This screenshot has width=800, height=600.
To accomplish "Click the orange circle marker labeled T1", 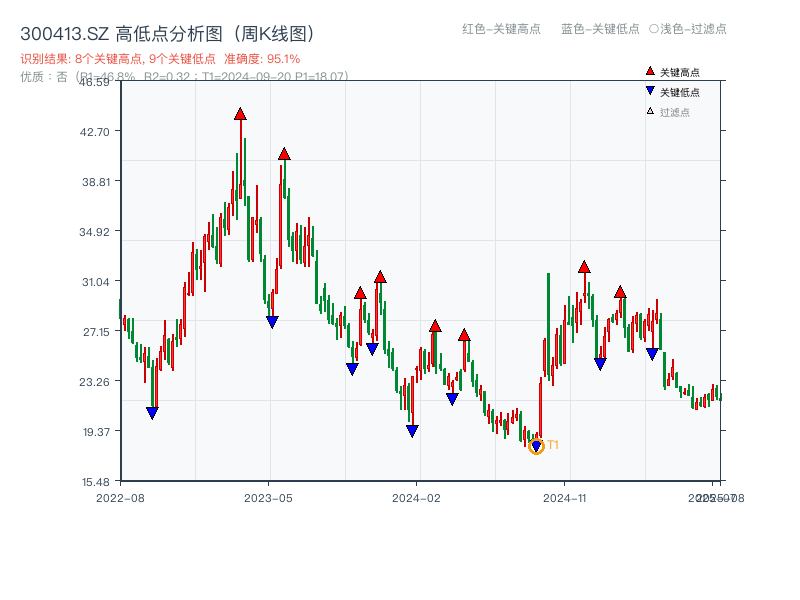I will (535, 446).
